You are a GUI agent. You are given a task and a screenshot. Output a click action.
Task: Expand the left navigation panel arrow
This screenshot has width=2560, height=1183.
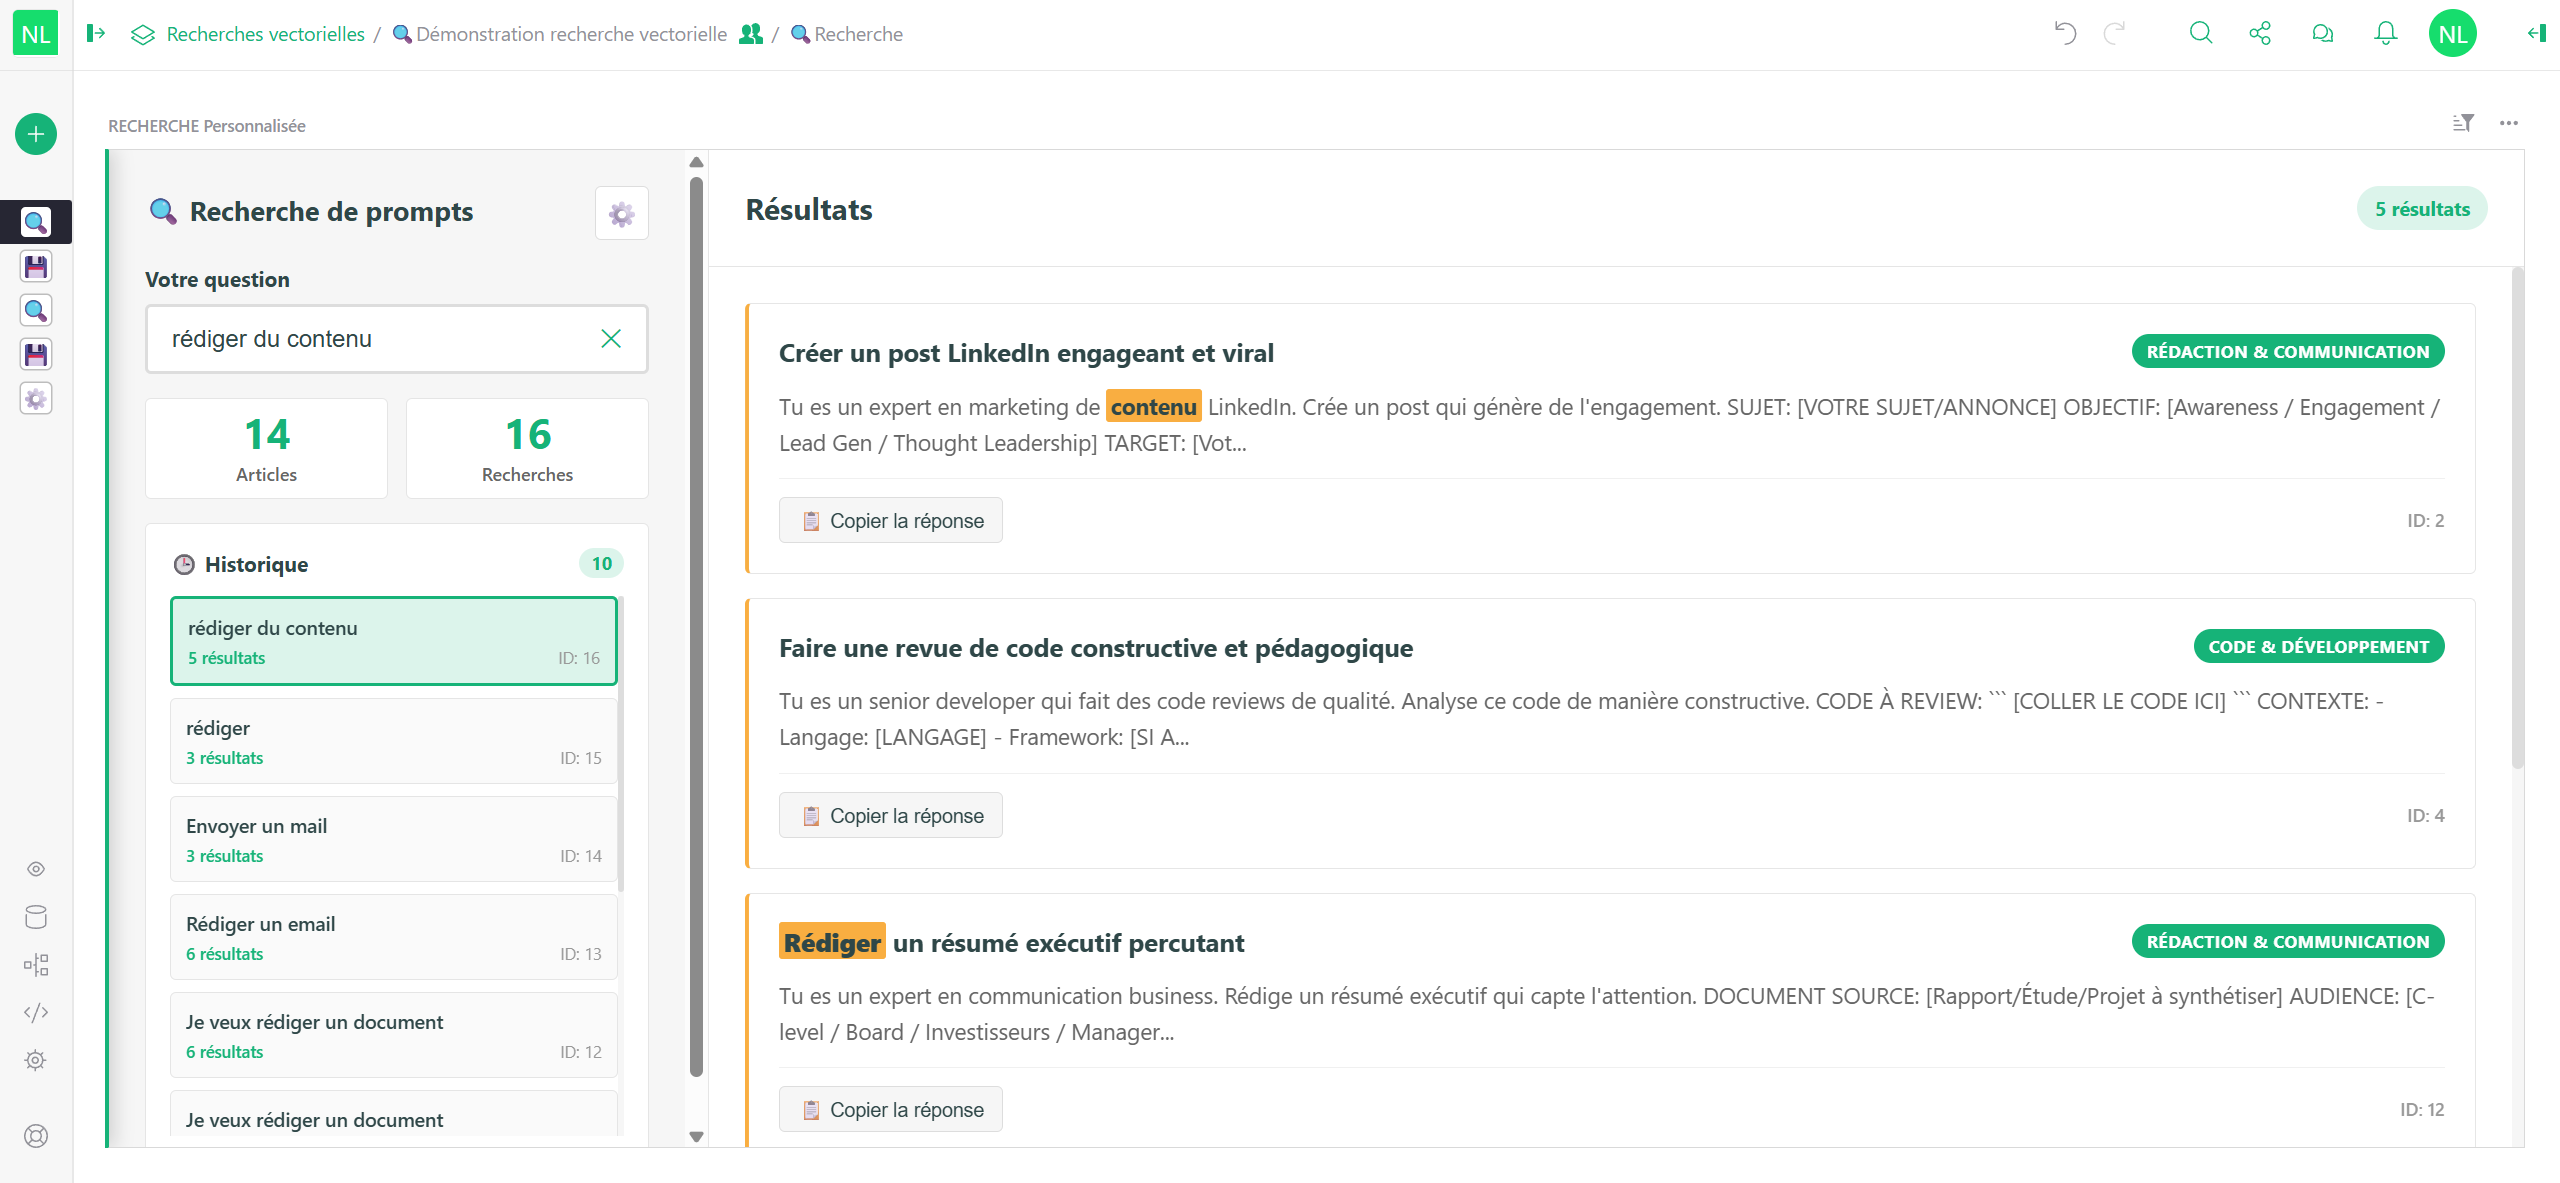click(96, 34)
